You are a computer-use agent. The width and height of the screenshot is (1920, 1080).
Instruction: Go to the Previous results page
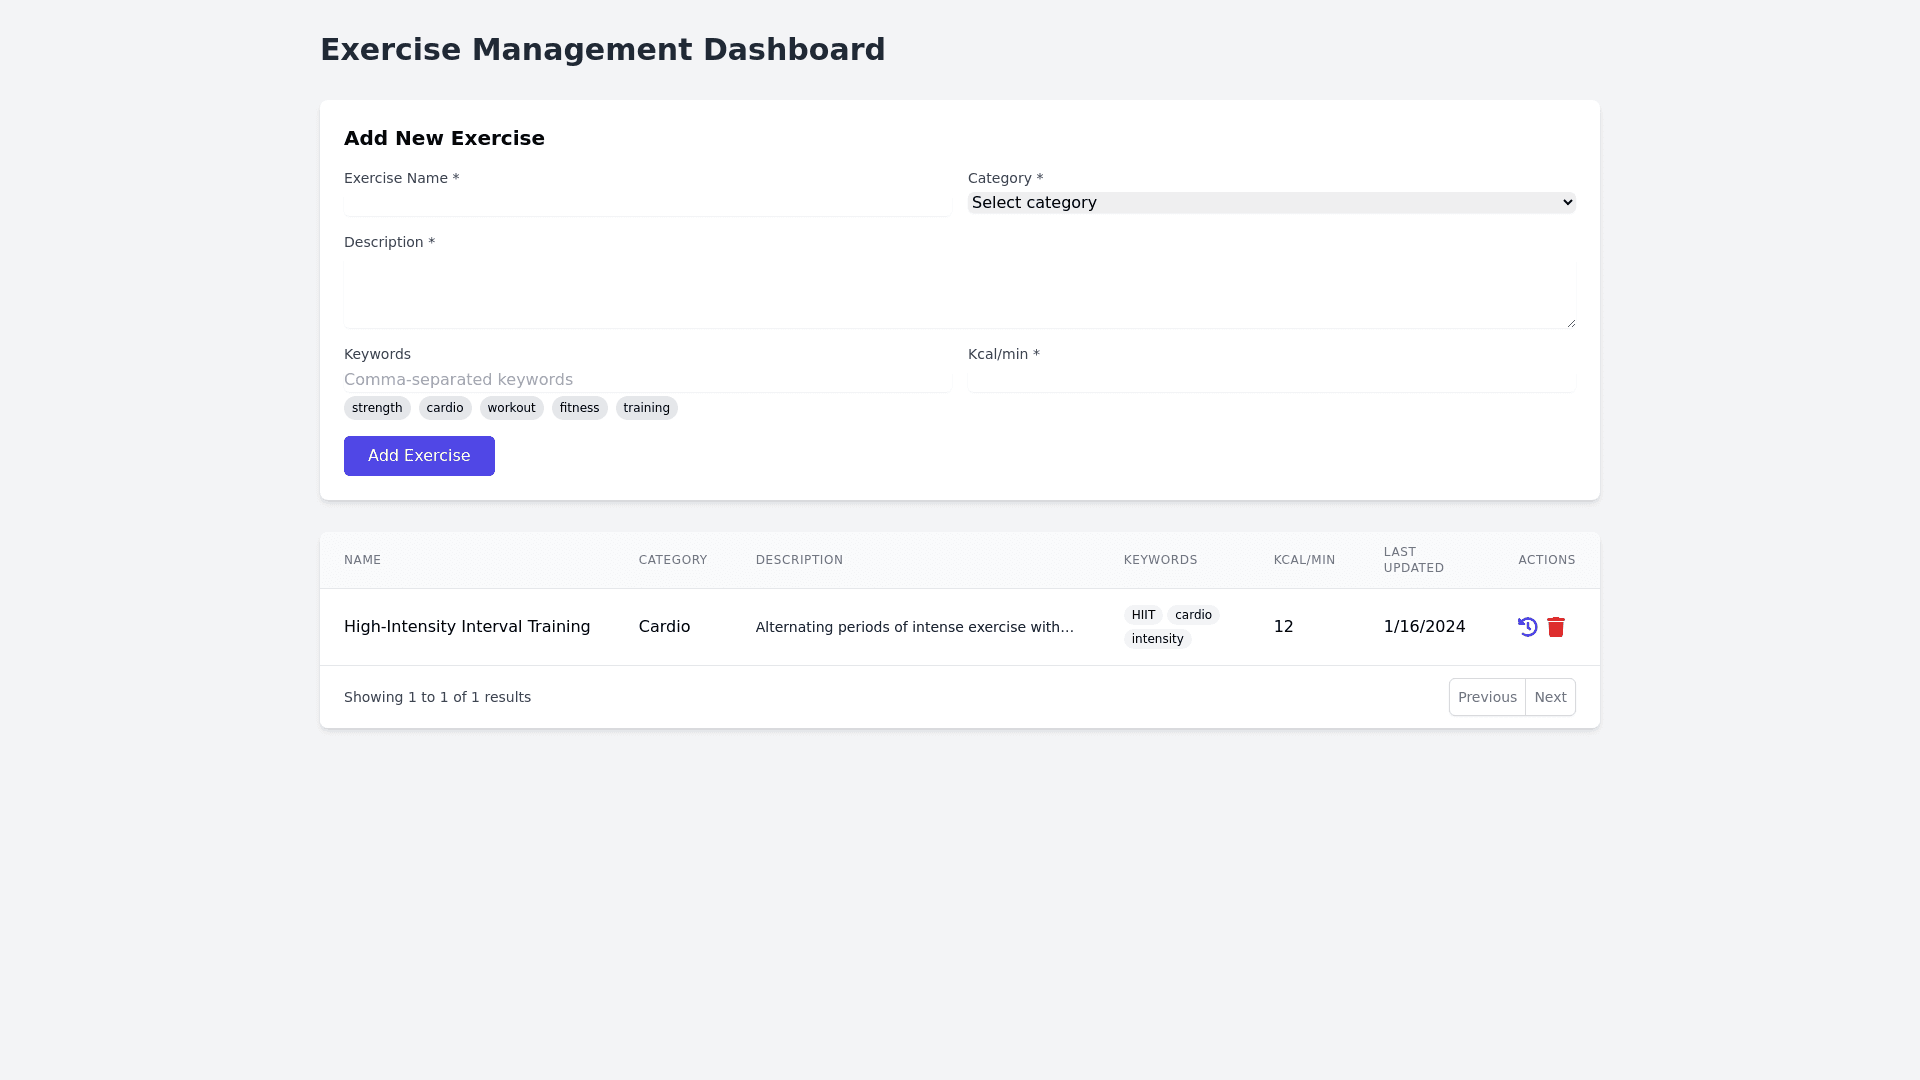1487,697
